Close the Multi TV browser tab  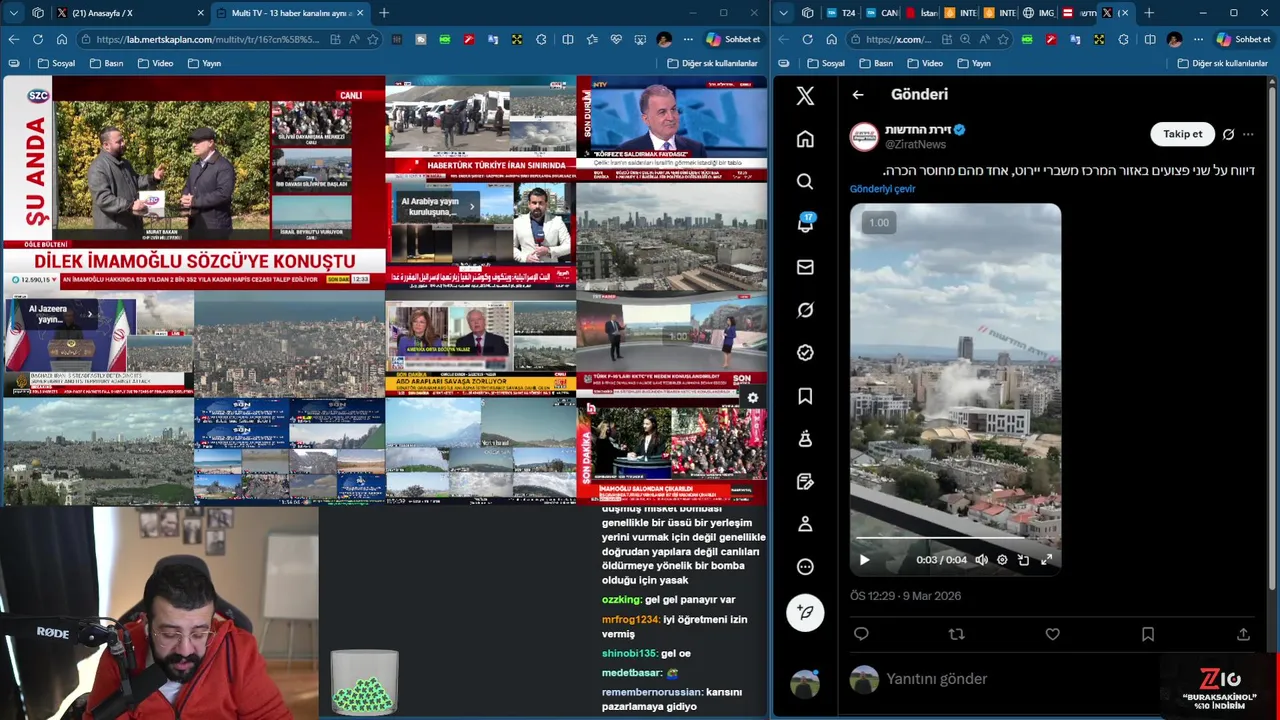point(359,13)
